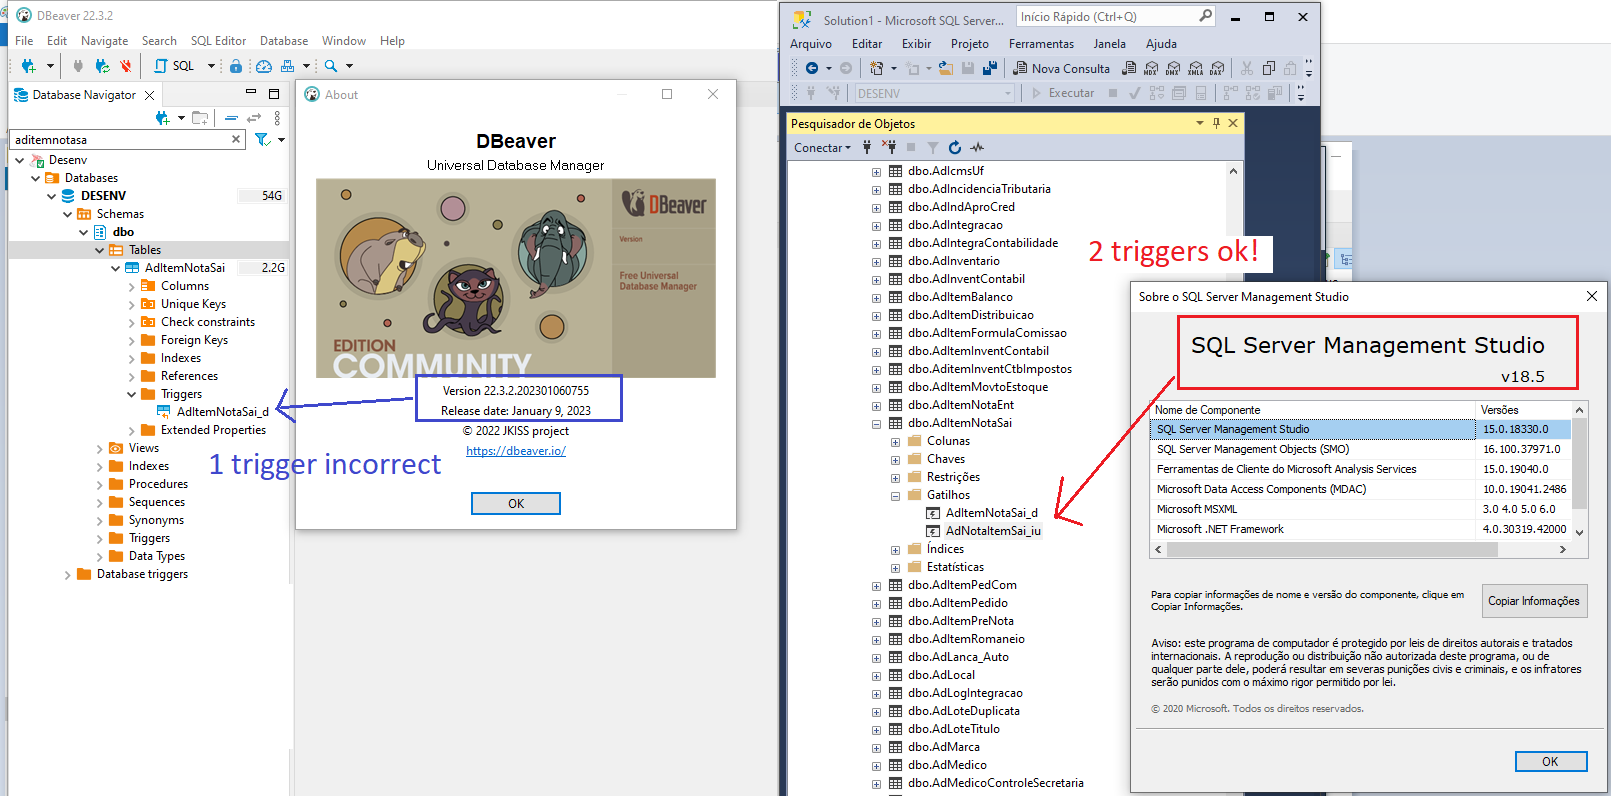The image size is (1613, 796).
Task: Select the Procedures folder in DBeaver
Action: pos(158,484)
